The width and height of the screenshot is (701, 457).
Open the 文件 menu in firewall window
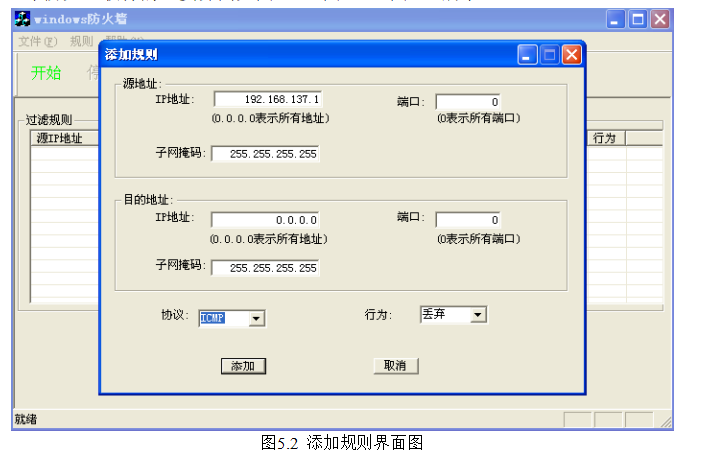click(x=38, y=42)
